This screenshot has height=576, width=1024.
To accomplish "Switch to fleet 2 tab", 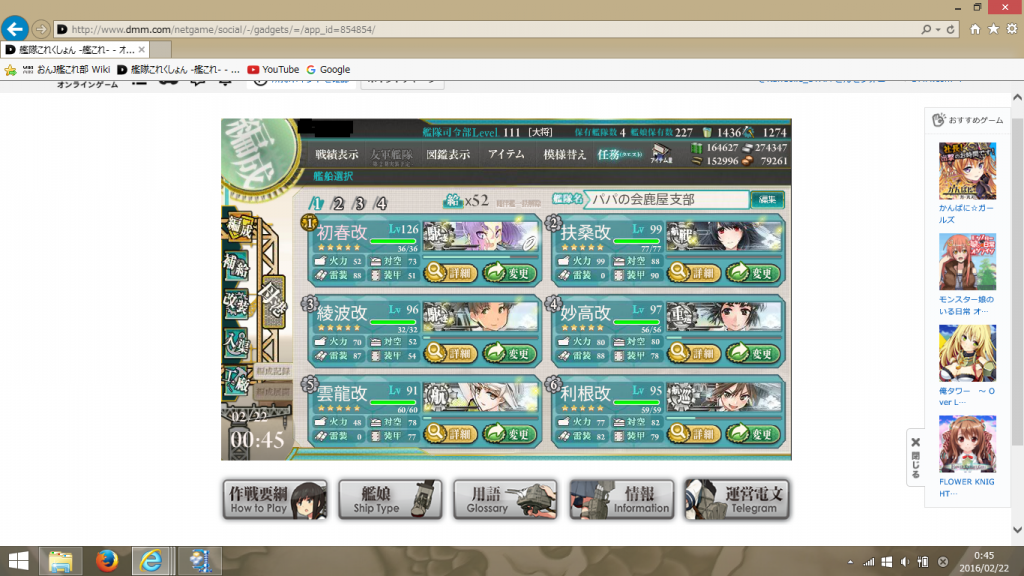I will 338,203.
